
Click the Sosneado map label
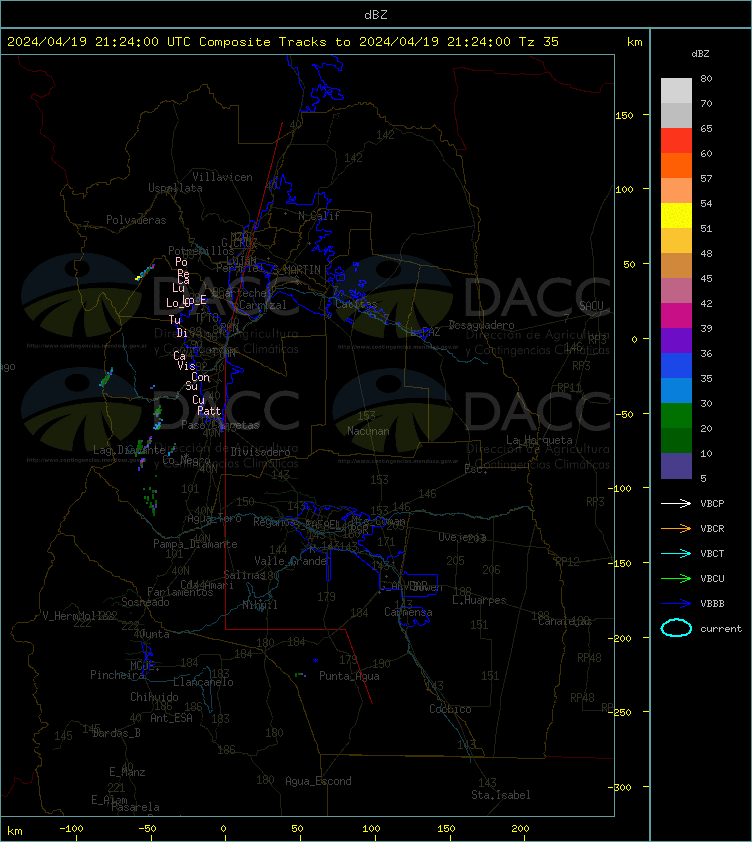tap(145, 602)
